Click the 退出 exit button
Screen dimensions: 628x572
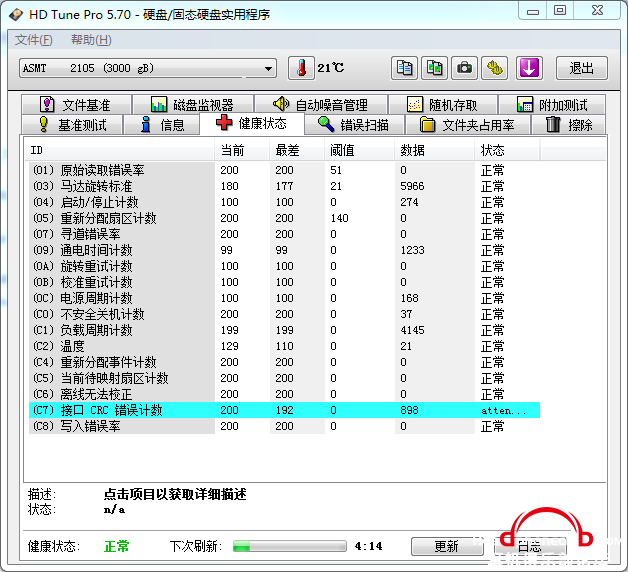pos(582,68)
